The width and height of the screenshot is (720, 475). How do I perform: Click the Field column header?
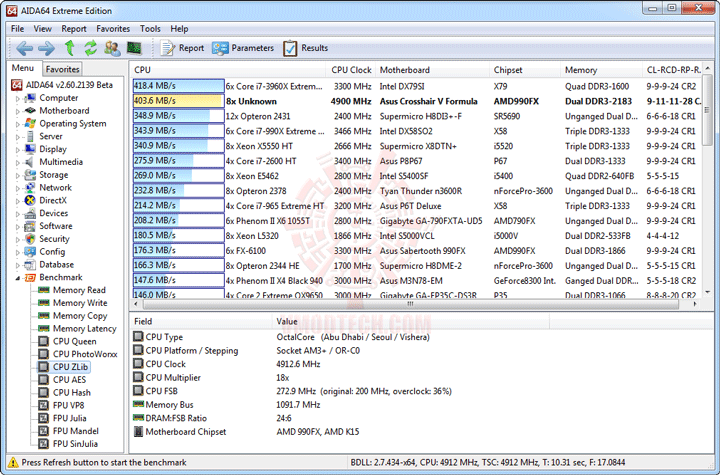point(200,322)
